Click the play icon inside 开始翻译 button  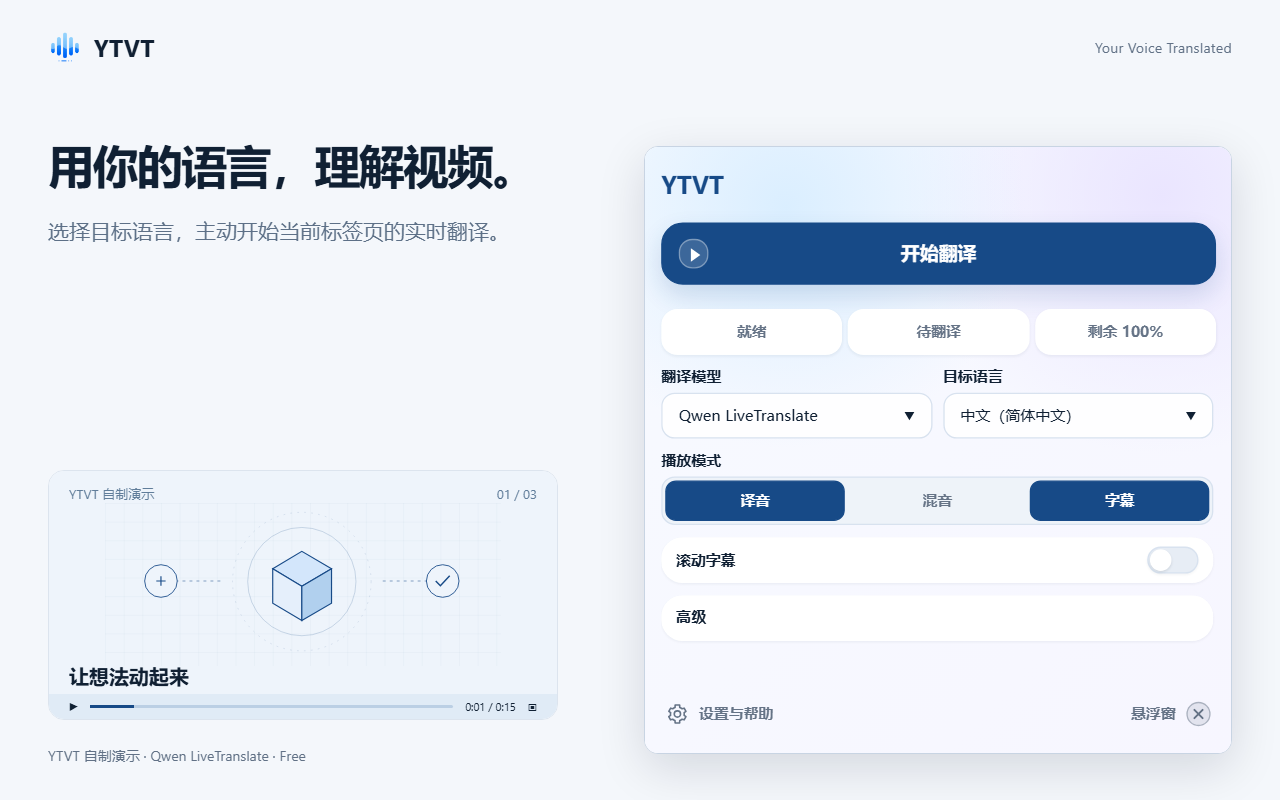point(694,254)
